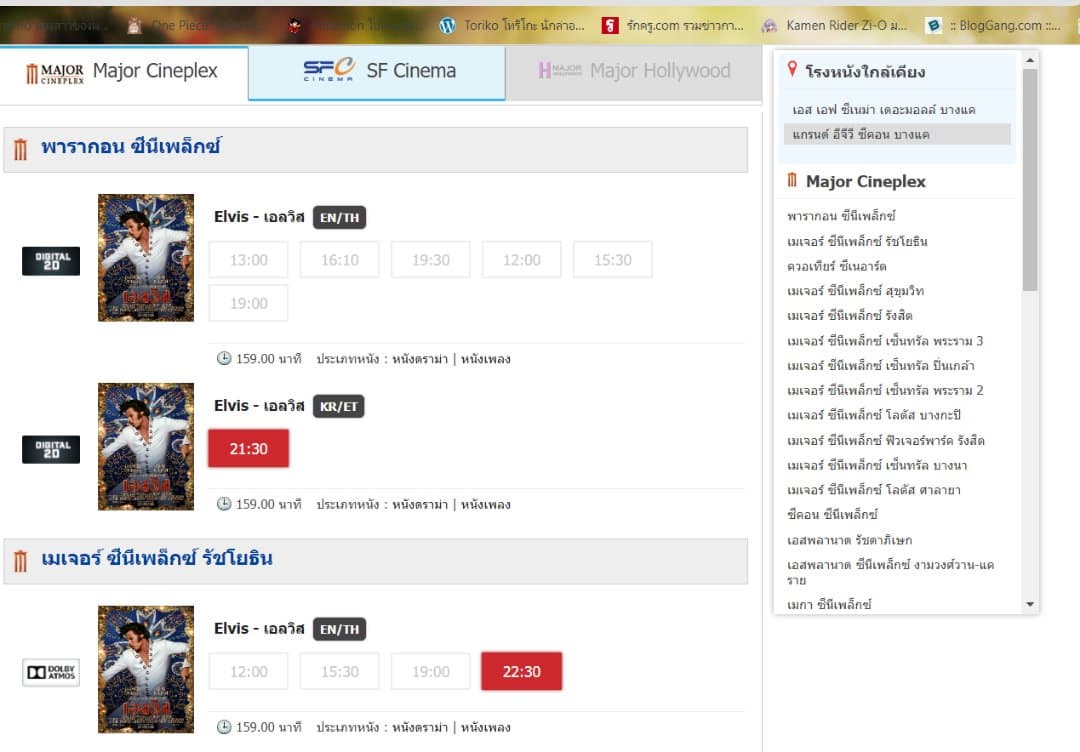Click the SF Cinema logo icon

tap(329, 70)
